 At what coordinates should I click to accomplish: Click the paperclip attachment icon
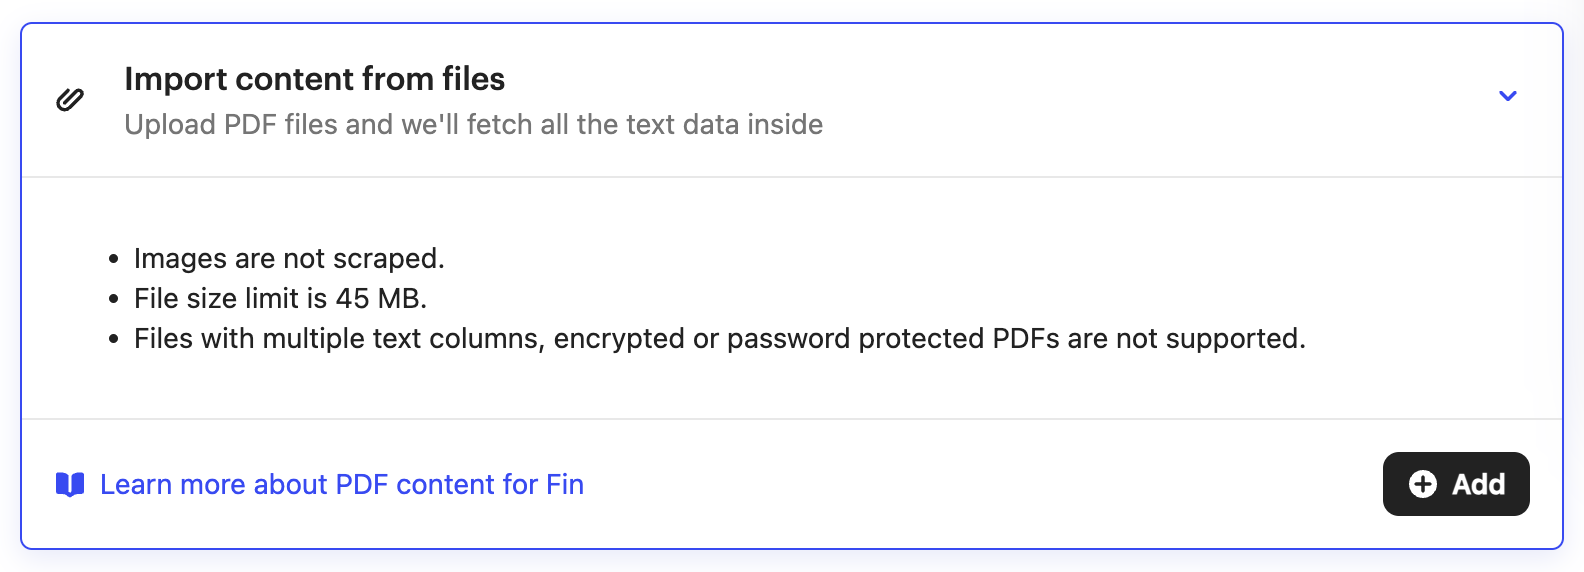click(x=70, y=99)
